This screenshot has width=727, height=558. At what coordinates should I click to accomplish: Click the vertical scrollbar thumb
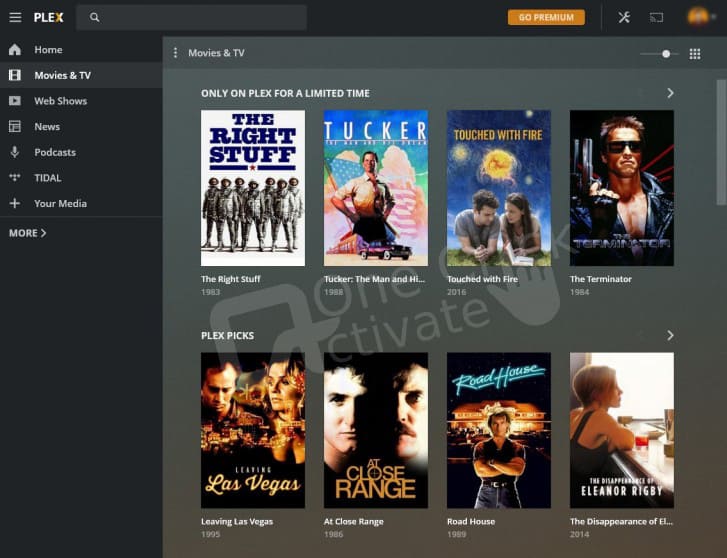721,142
